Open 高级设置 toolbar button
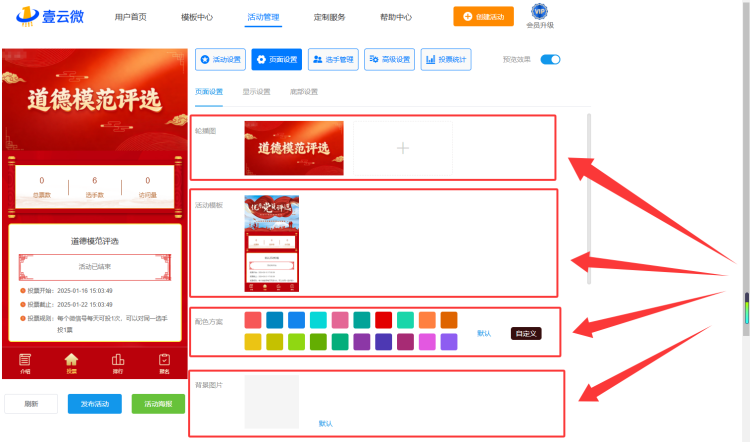This screenshot has width=750, height=442. tap(389, 59)
